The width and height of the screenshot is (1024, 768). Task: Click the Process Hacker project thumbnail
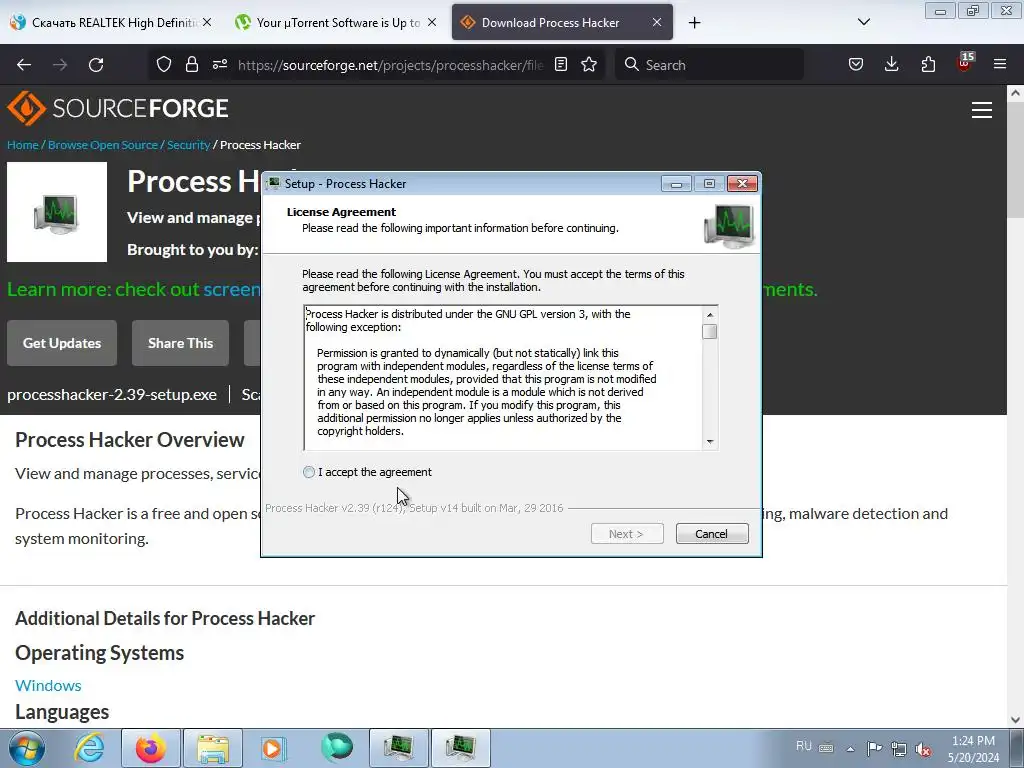pyautogui.click(x=57, y=212)
